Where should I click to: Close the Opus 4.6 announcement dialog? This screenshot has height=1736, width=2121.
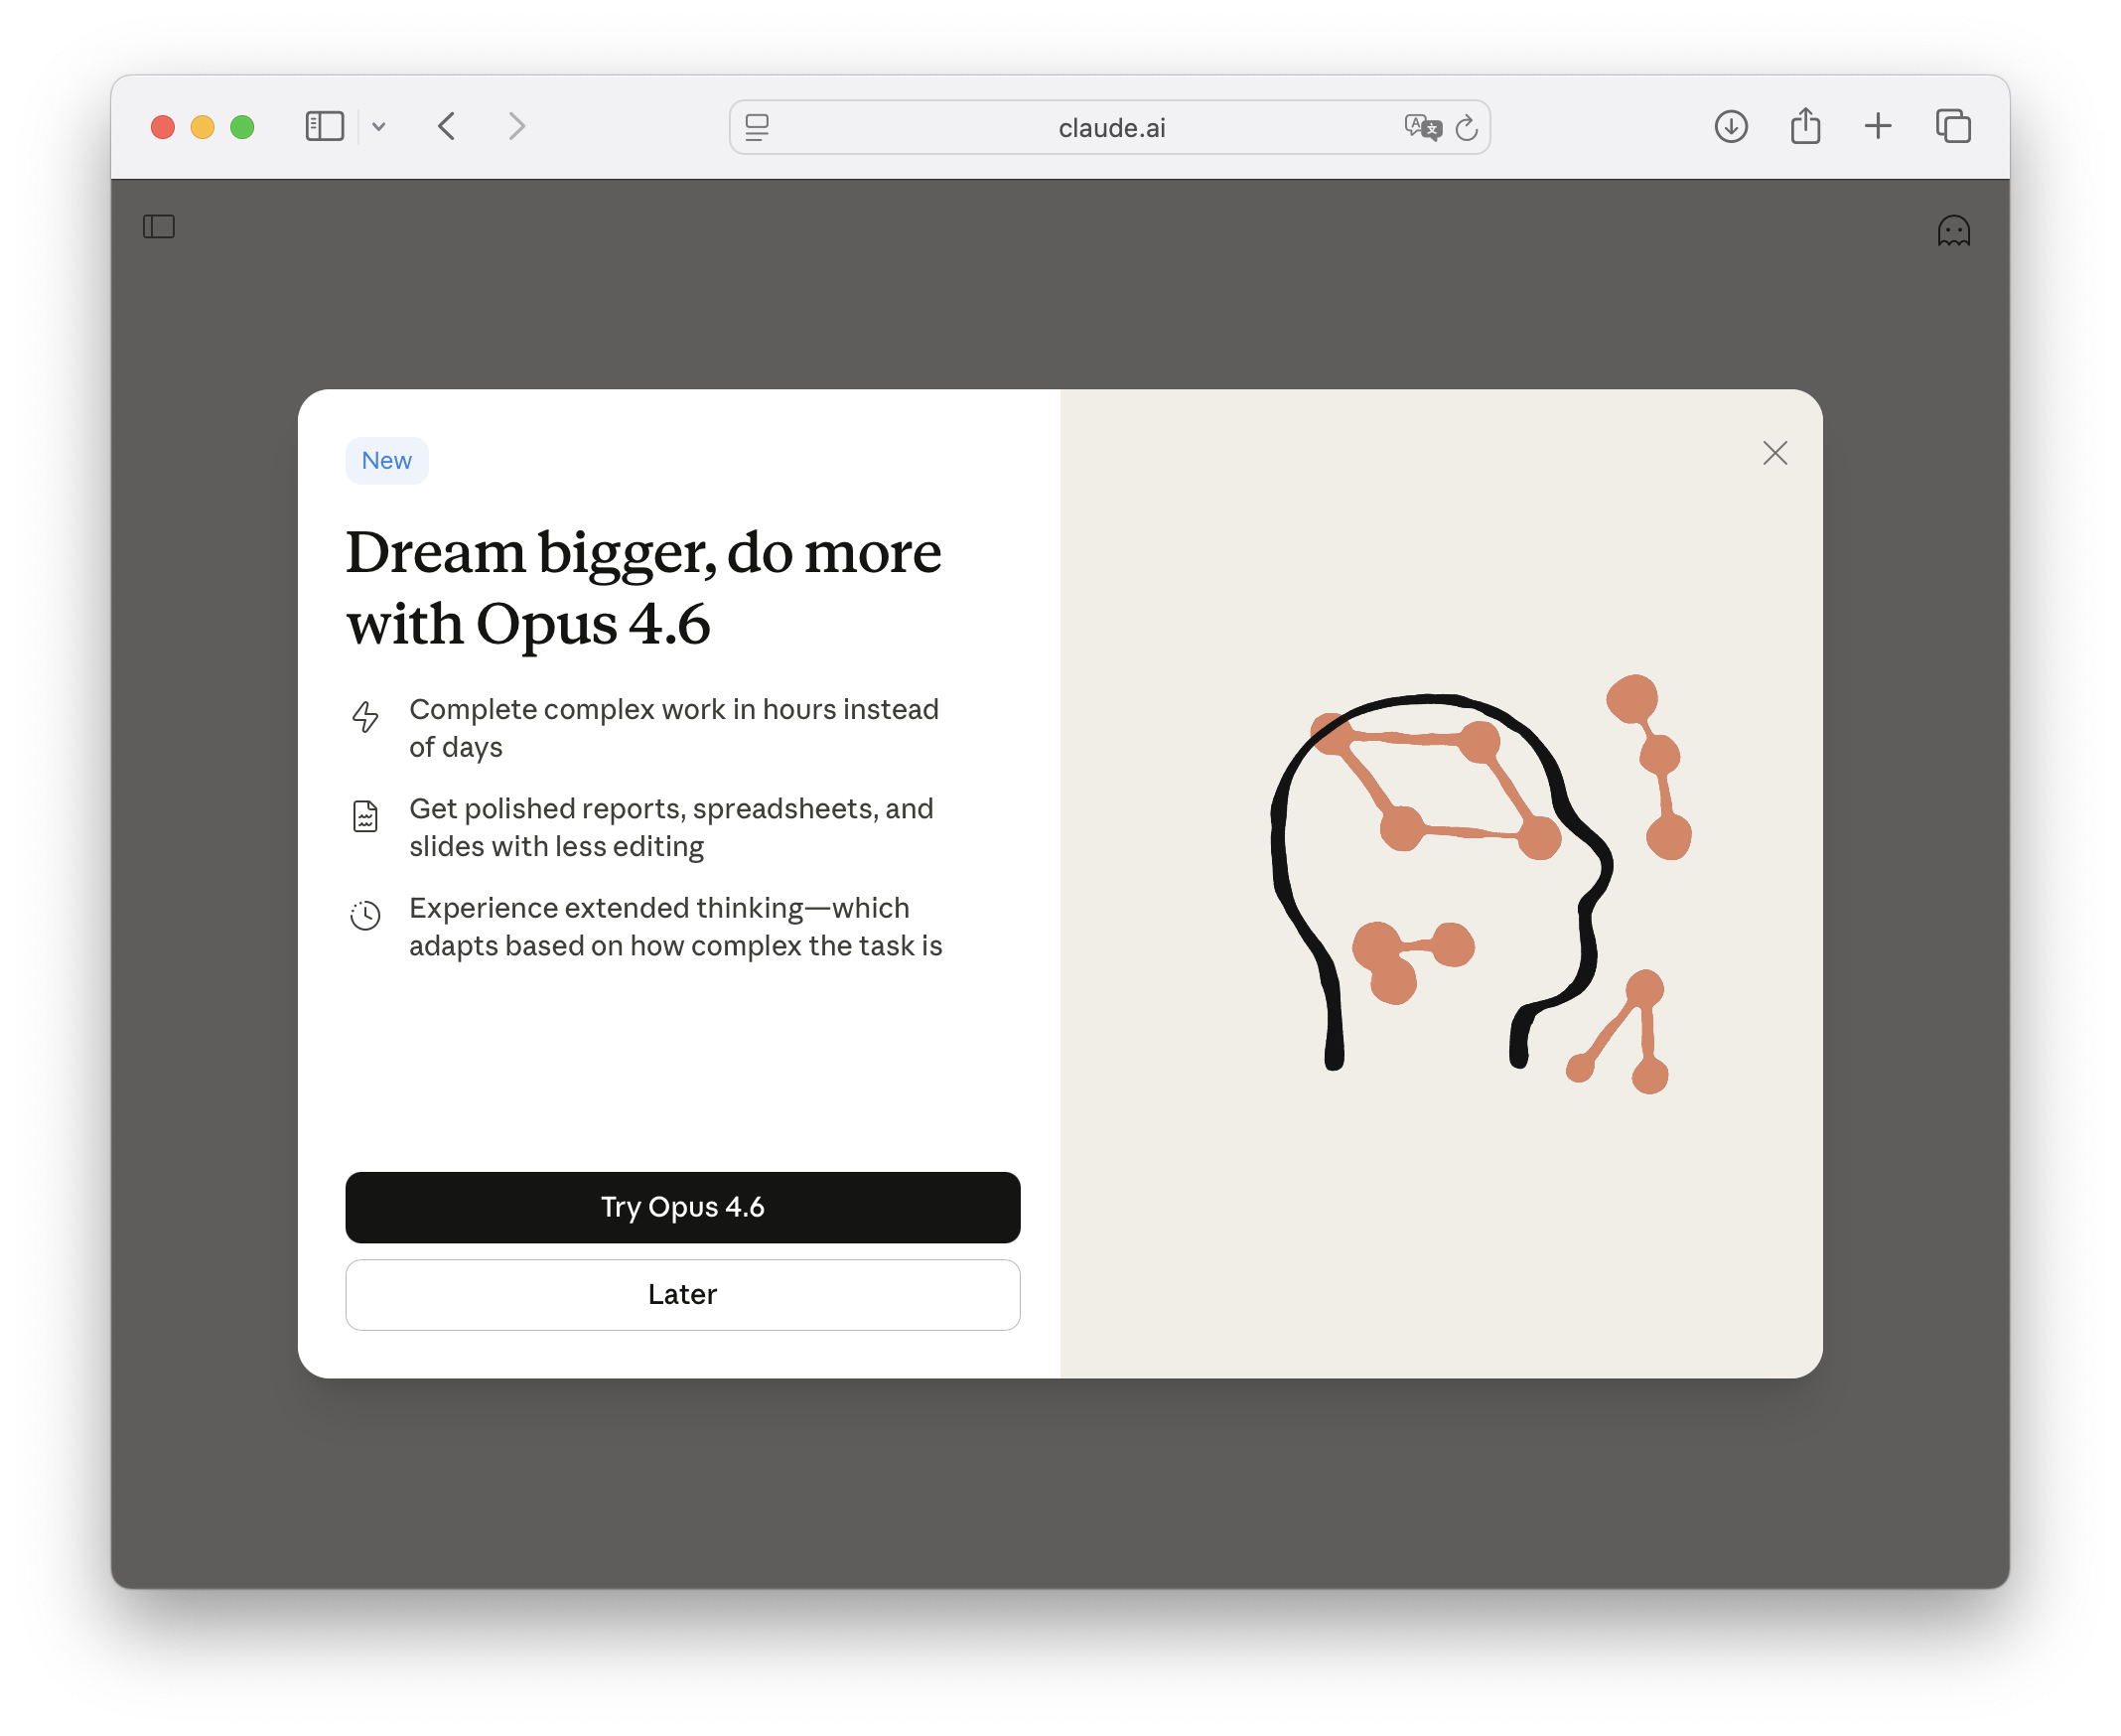(x=1775, y=453)
